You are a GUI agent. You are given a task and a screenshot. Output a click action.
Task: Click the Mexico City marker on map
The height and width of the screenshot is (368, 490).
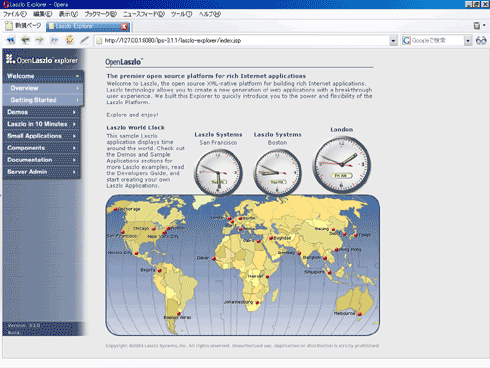click(136, 253)
